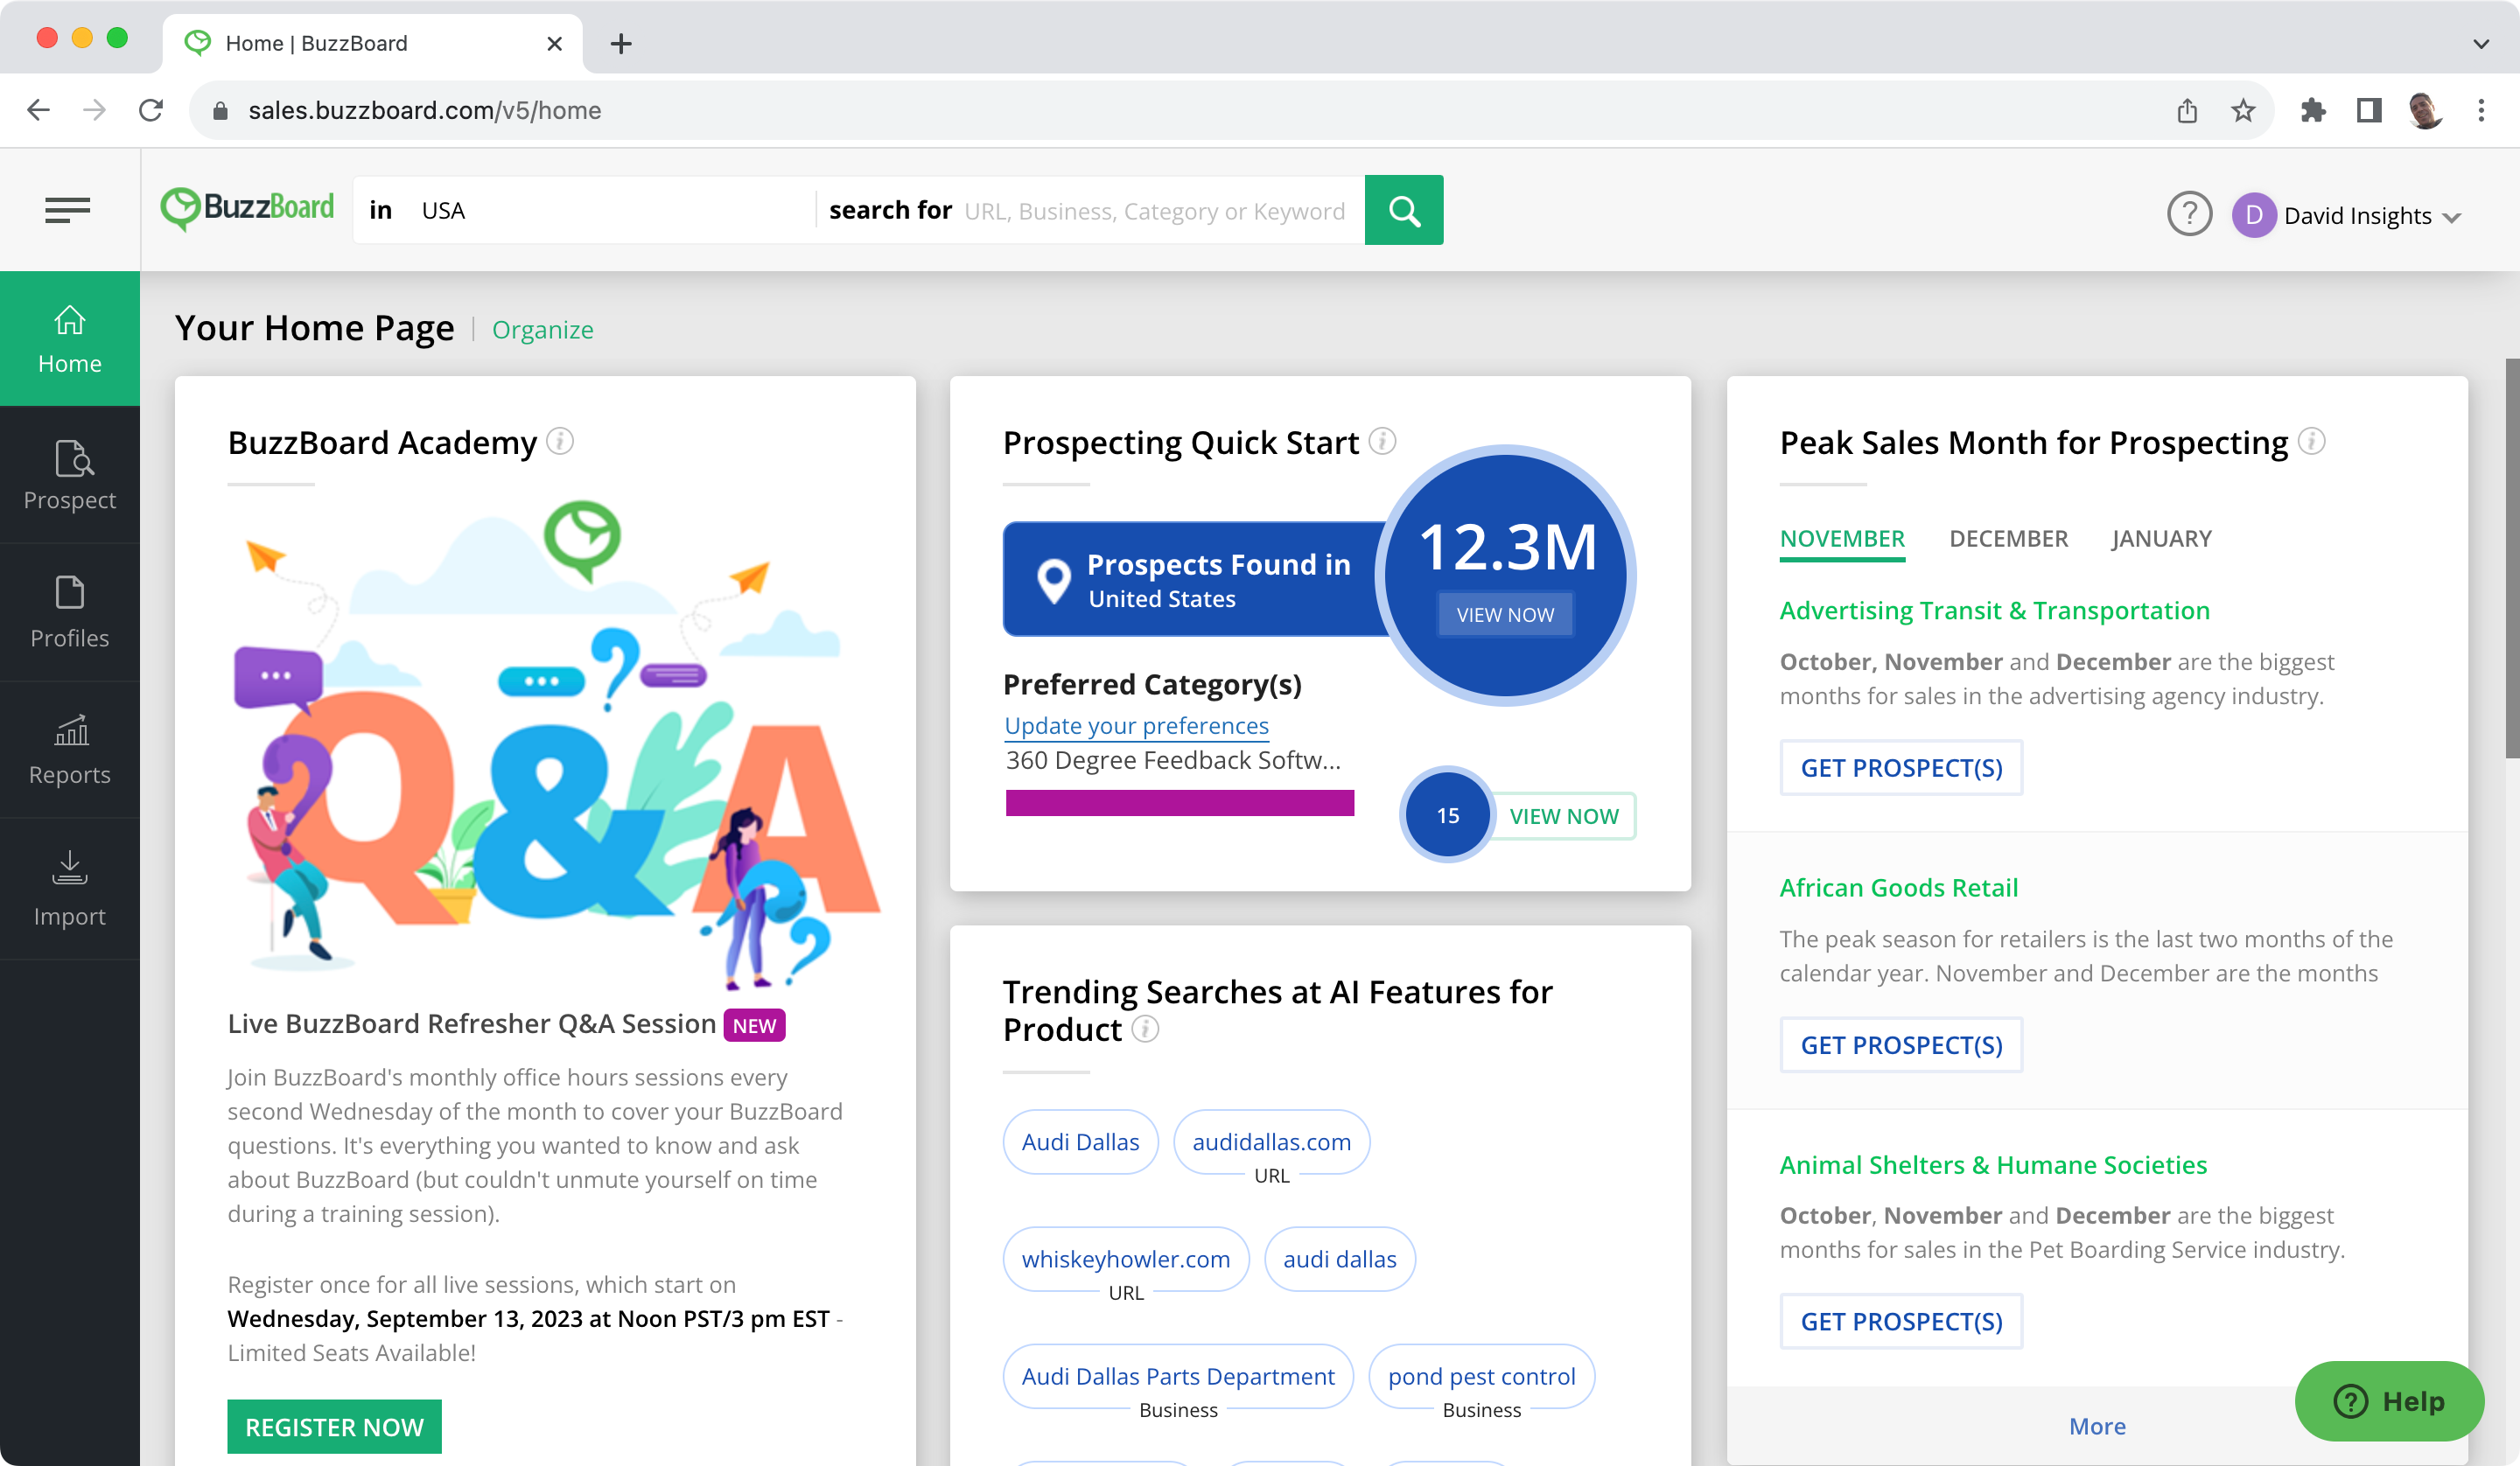2520x1466 pixels.
Task: Click the NEW badge on Q&A Session
Action: 754,1025
